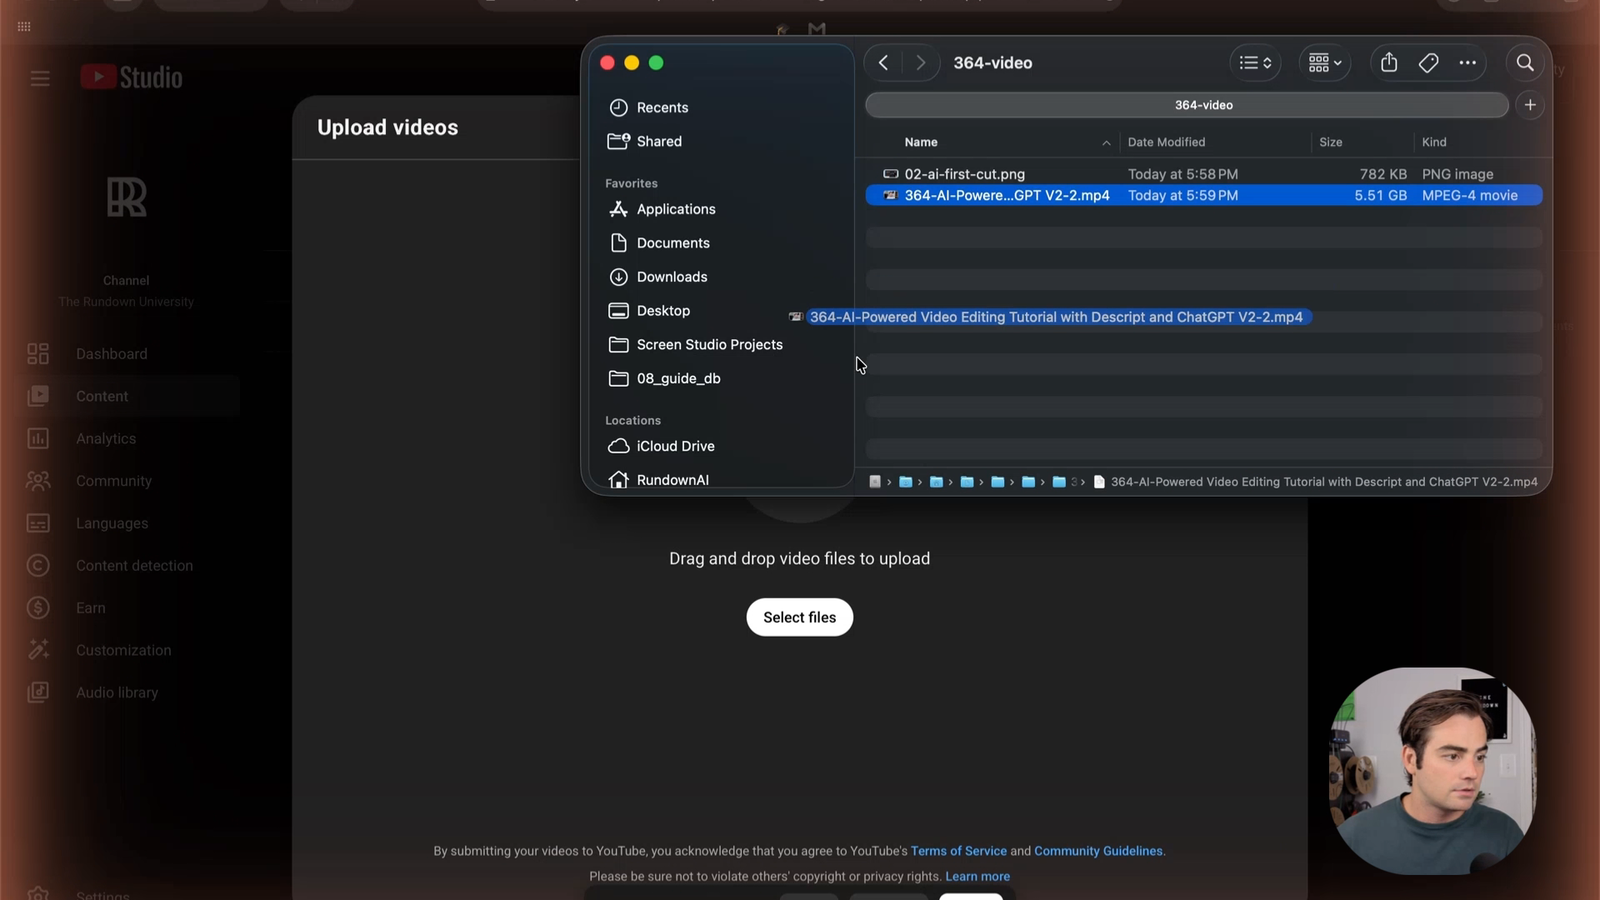Open Customization in YouTube Studio sidebar
The image size is (1600, 900).
[x=123, y=650]
